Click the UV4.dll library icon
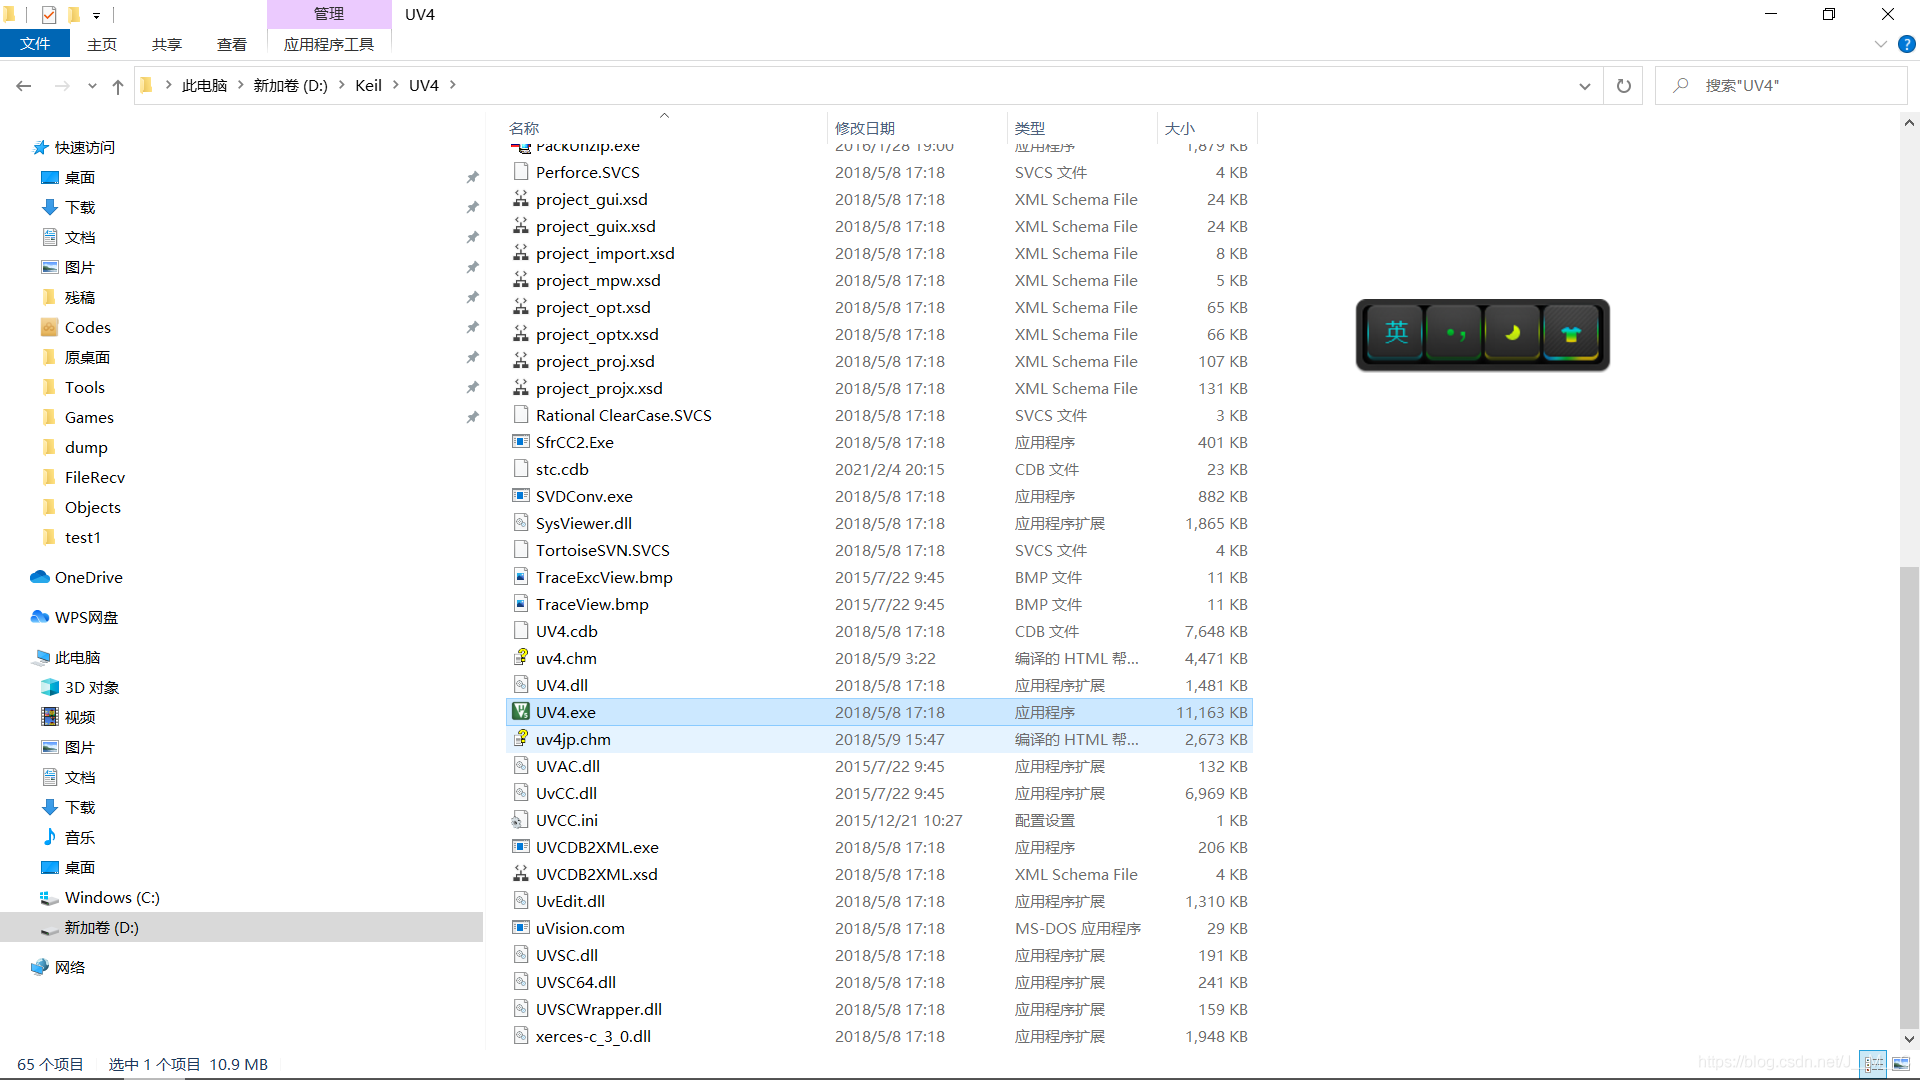 [520, 685]
